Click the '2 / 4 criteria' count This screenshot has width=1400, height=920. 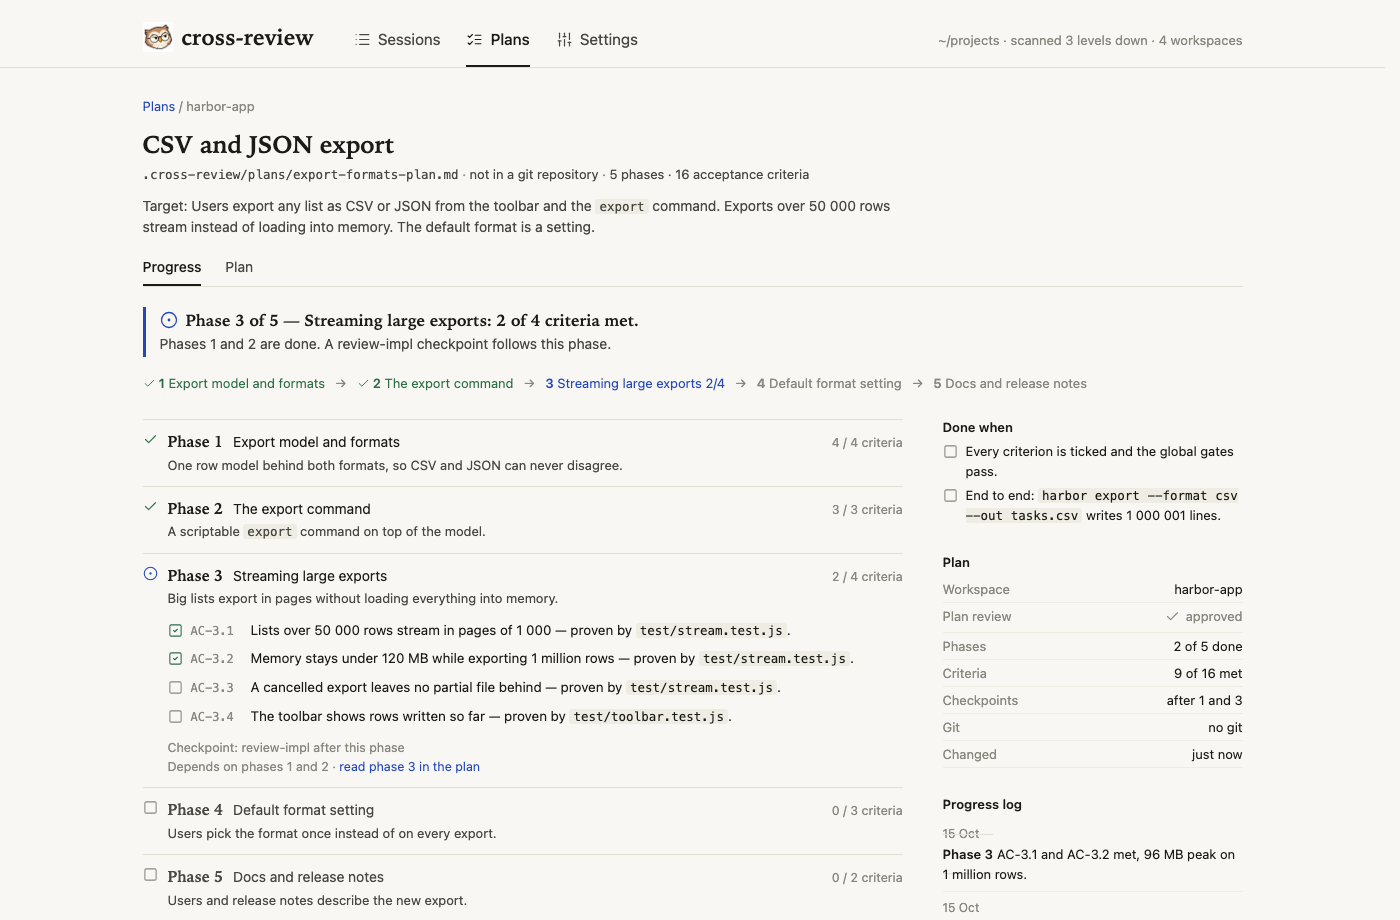(867, 577)
